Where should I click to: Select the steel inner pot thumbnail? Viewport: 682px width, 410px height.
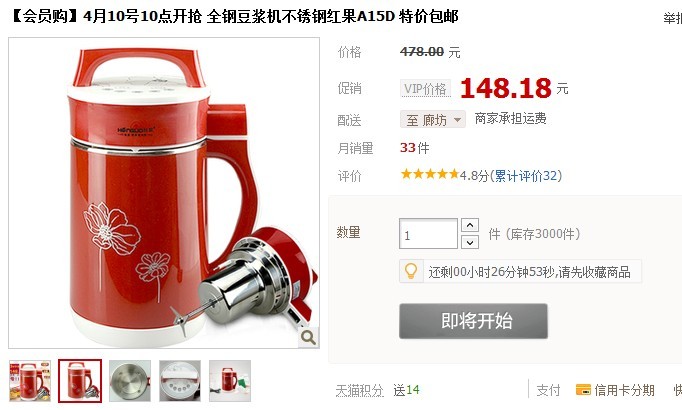click(x=130, y=381)
